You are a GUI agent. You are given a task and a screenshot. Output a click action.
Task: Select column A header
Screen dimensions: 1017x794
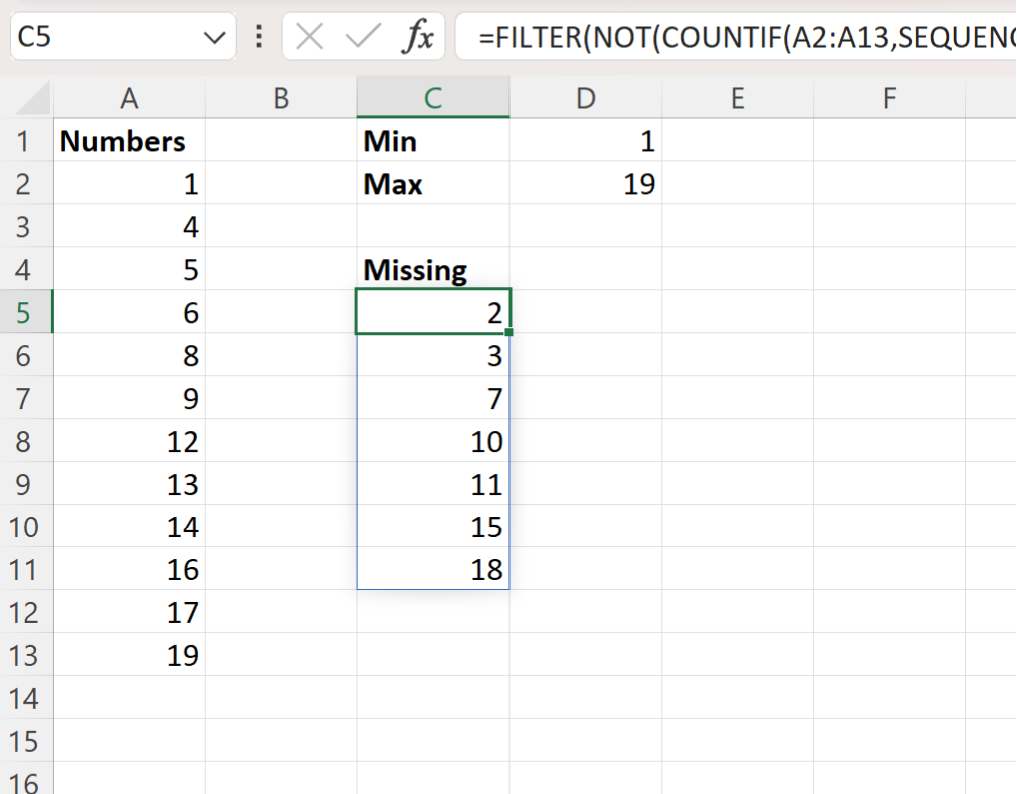[129, 98]
